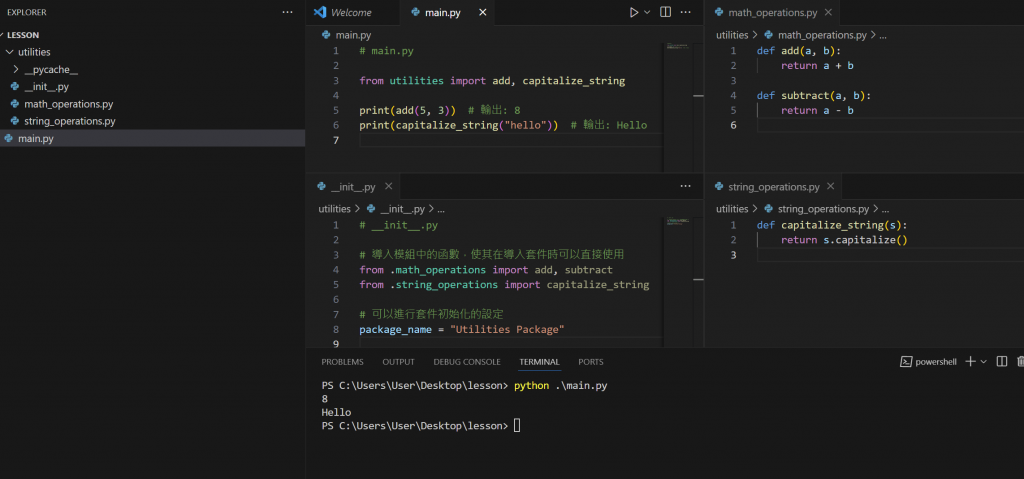Image resolution: width=1024 pixels, height=479 pixels.
Task: Open Explorer views and more actions menu
Action: pos(287,12)
